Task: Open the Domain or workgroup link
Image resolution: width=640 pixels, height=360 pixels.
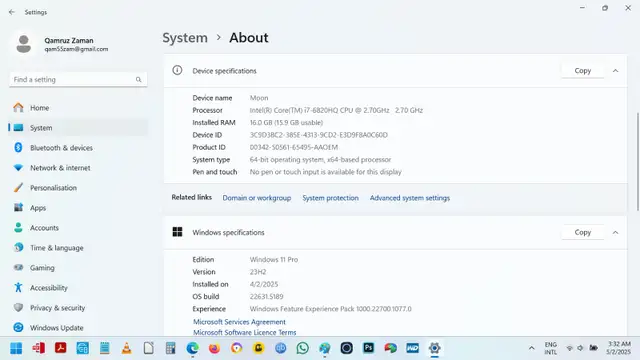Action: point(257,198)
